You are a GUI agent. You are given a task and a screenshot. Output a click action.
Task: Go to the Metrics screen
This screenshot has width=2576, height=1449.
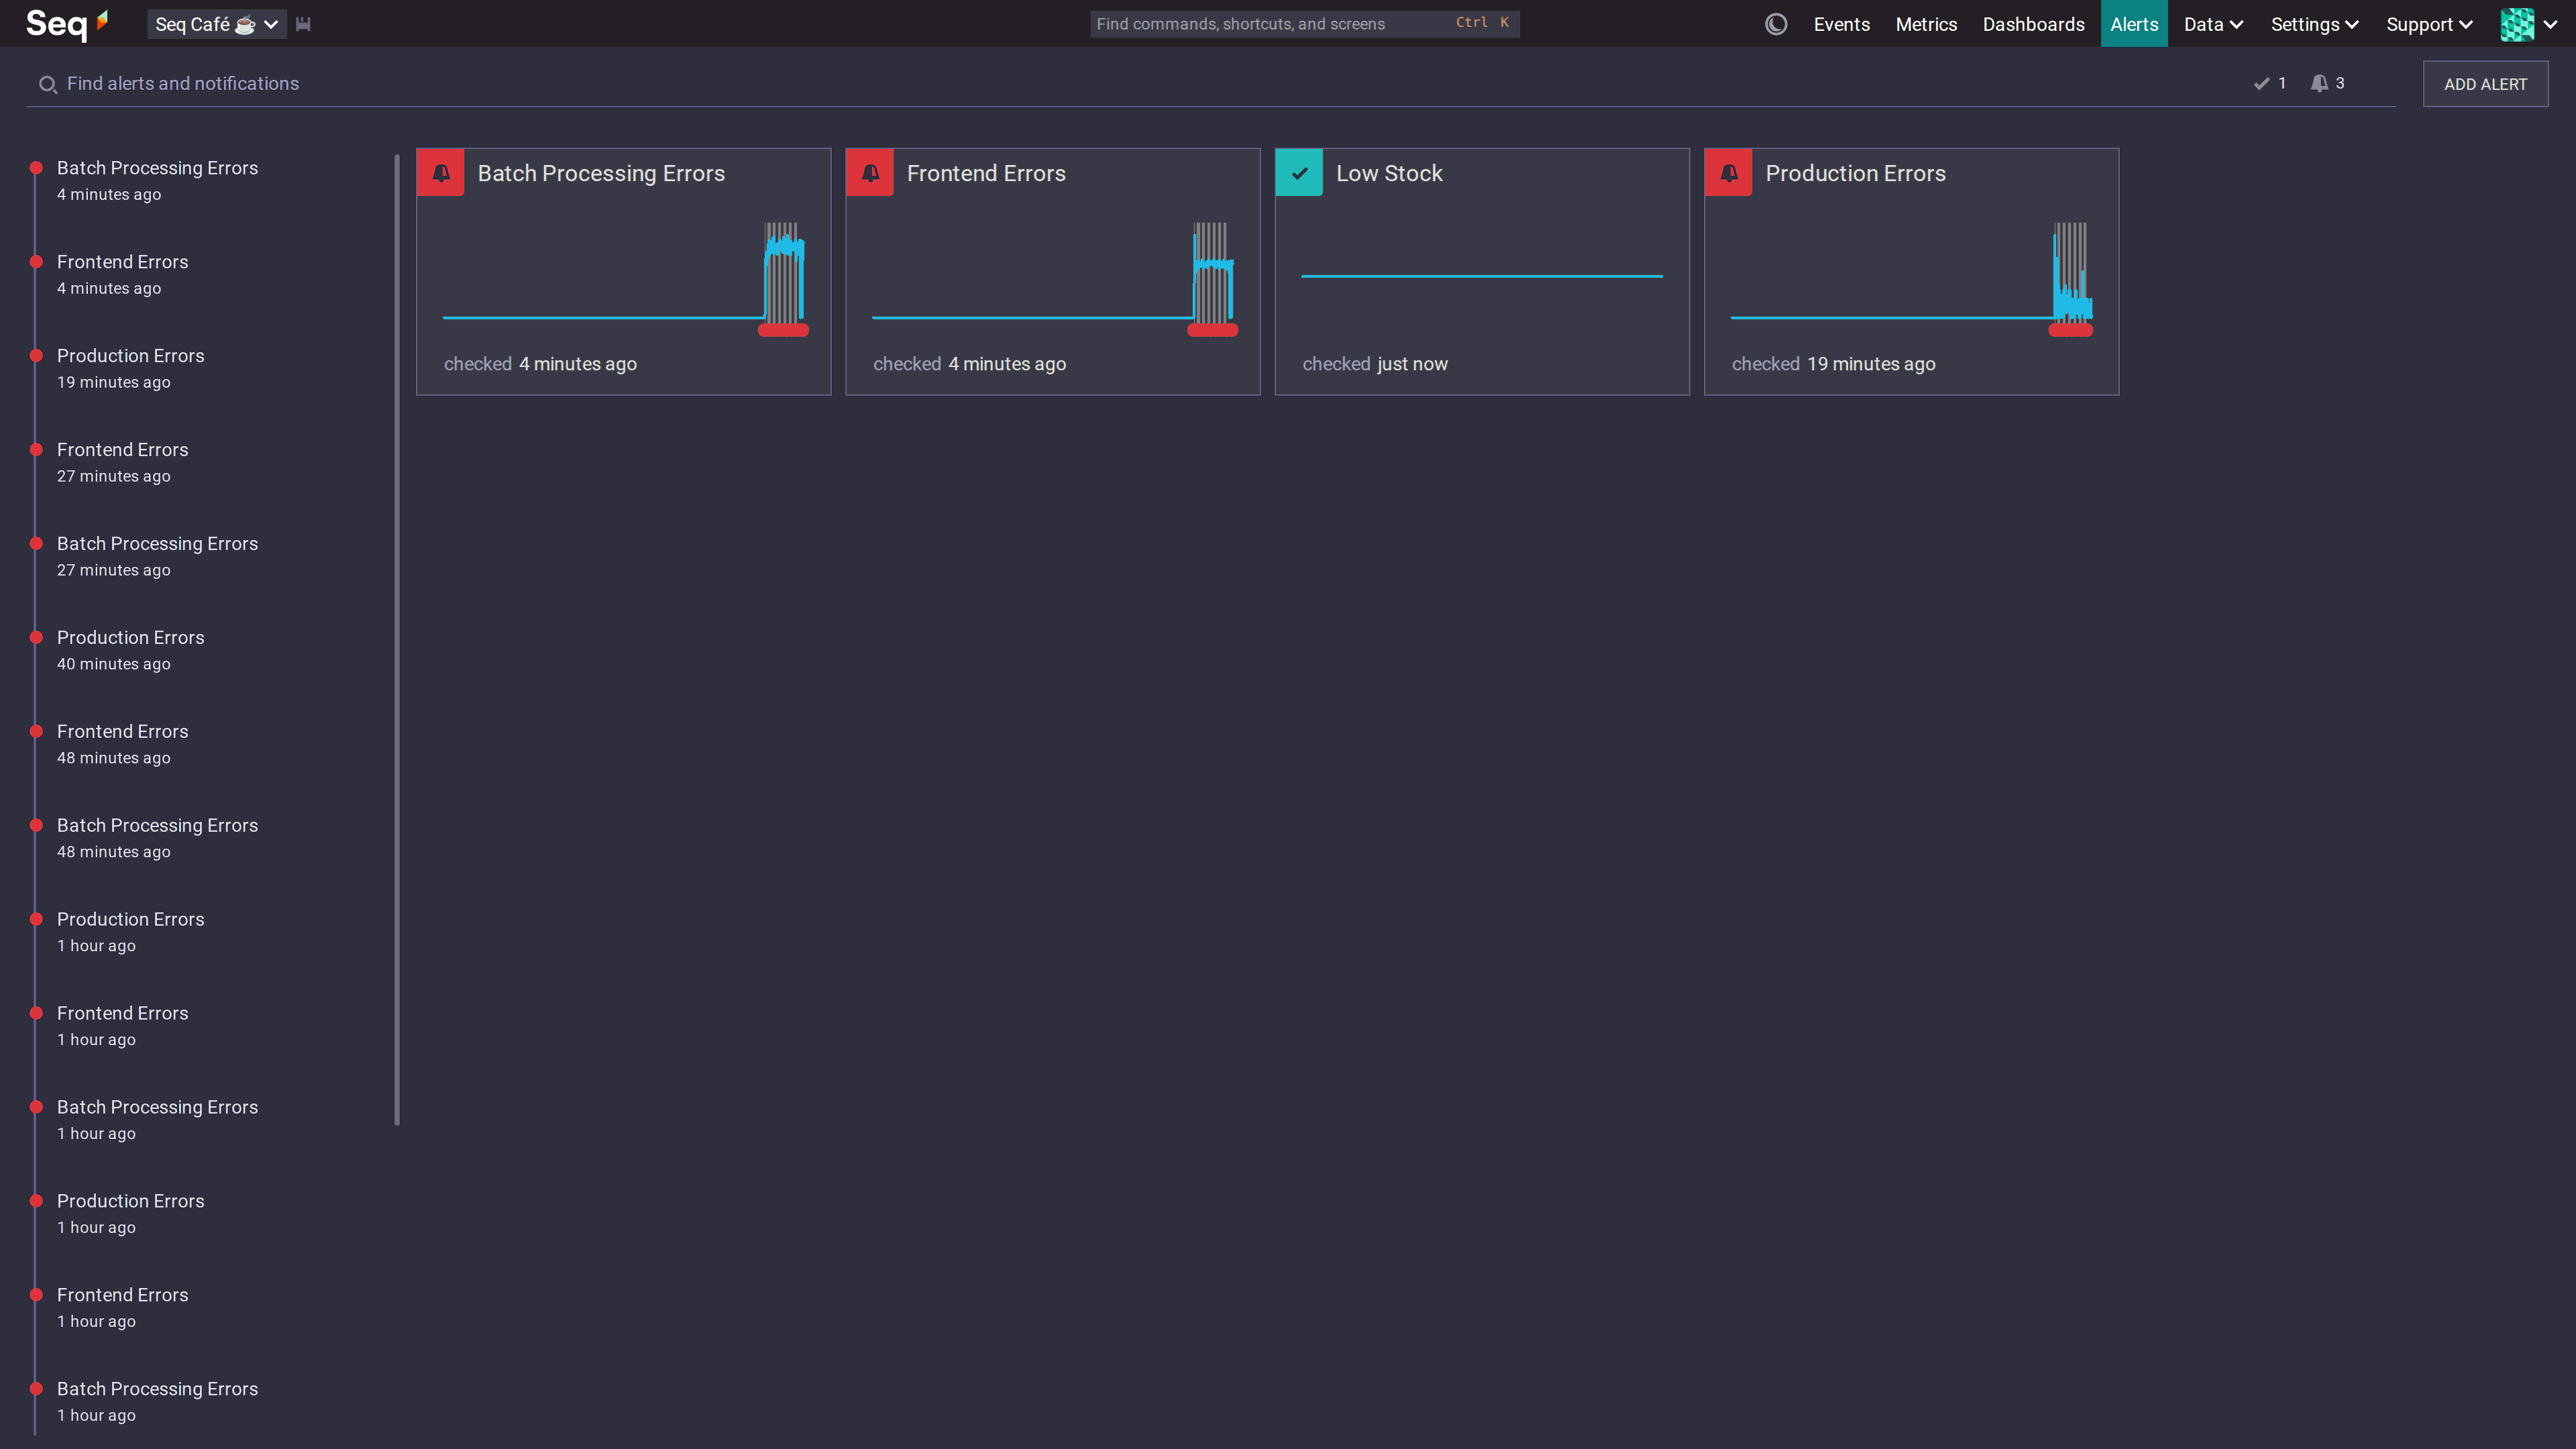[x=1926, y=24]
